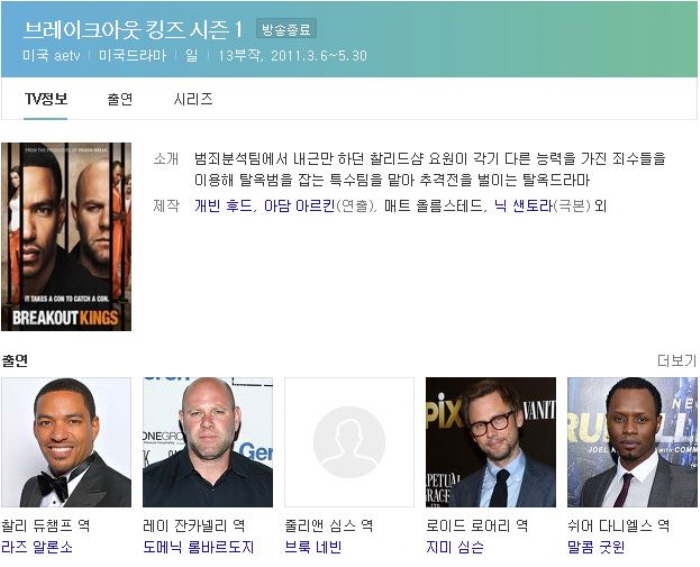Click the Breakout Kings poster image
Viewport: 700px width, 567px height.
click(67, 237)
